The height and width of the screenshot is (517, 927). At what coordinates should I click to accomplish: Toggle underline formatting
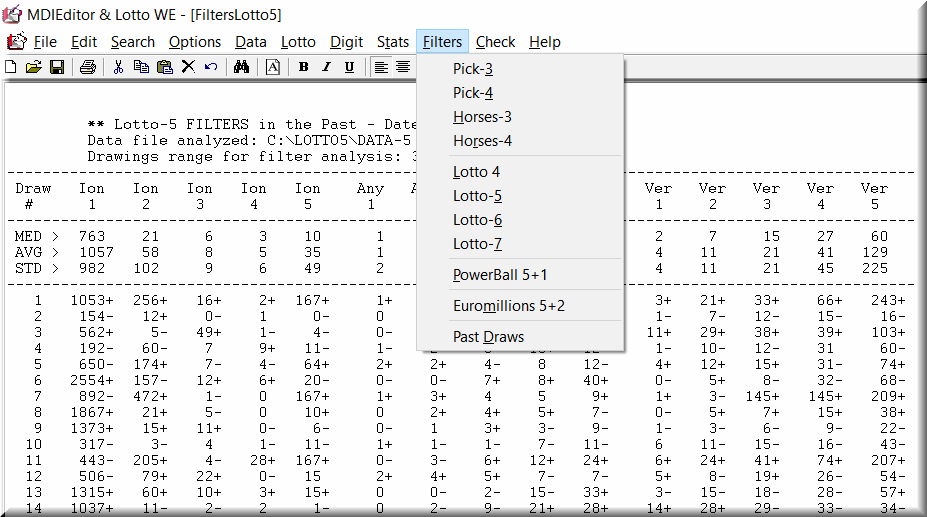(x=349, y=67)
